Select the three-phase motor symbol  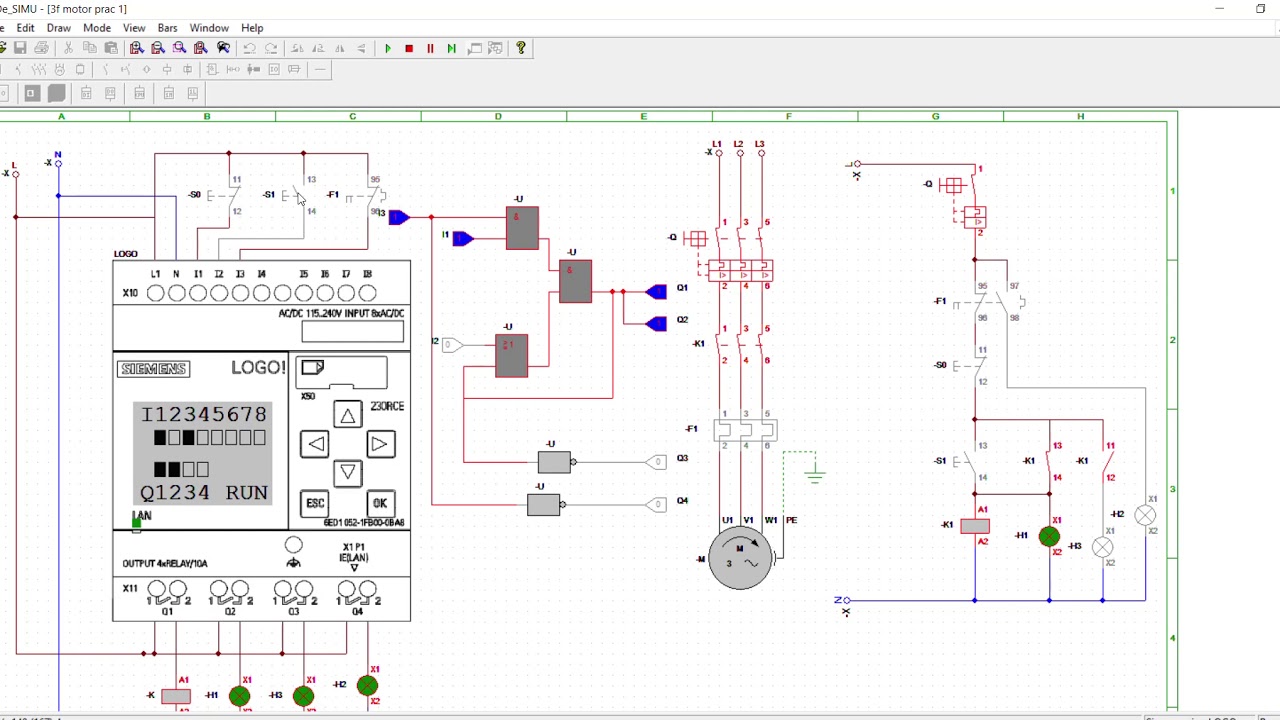pos(740,559)
